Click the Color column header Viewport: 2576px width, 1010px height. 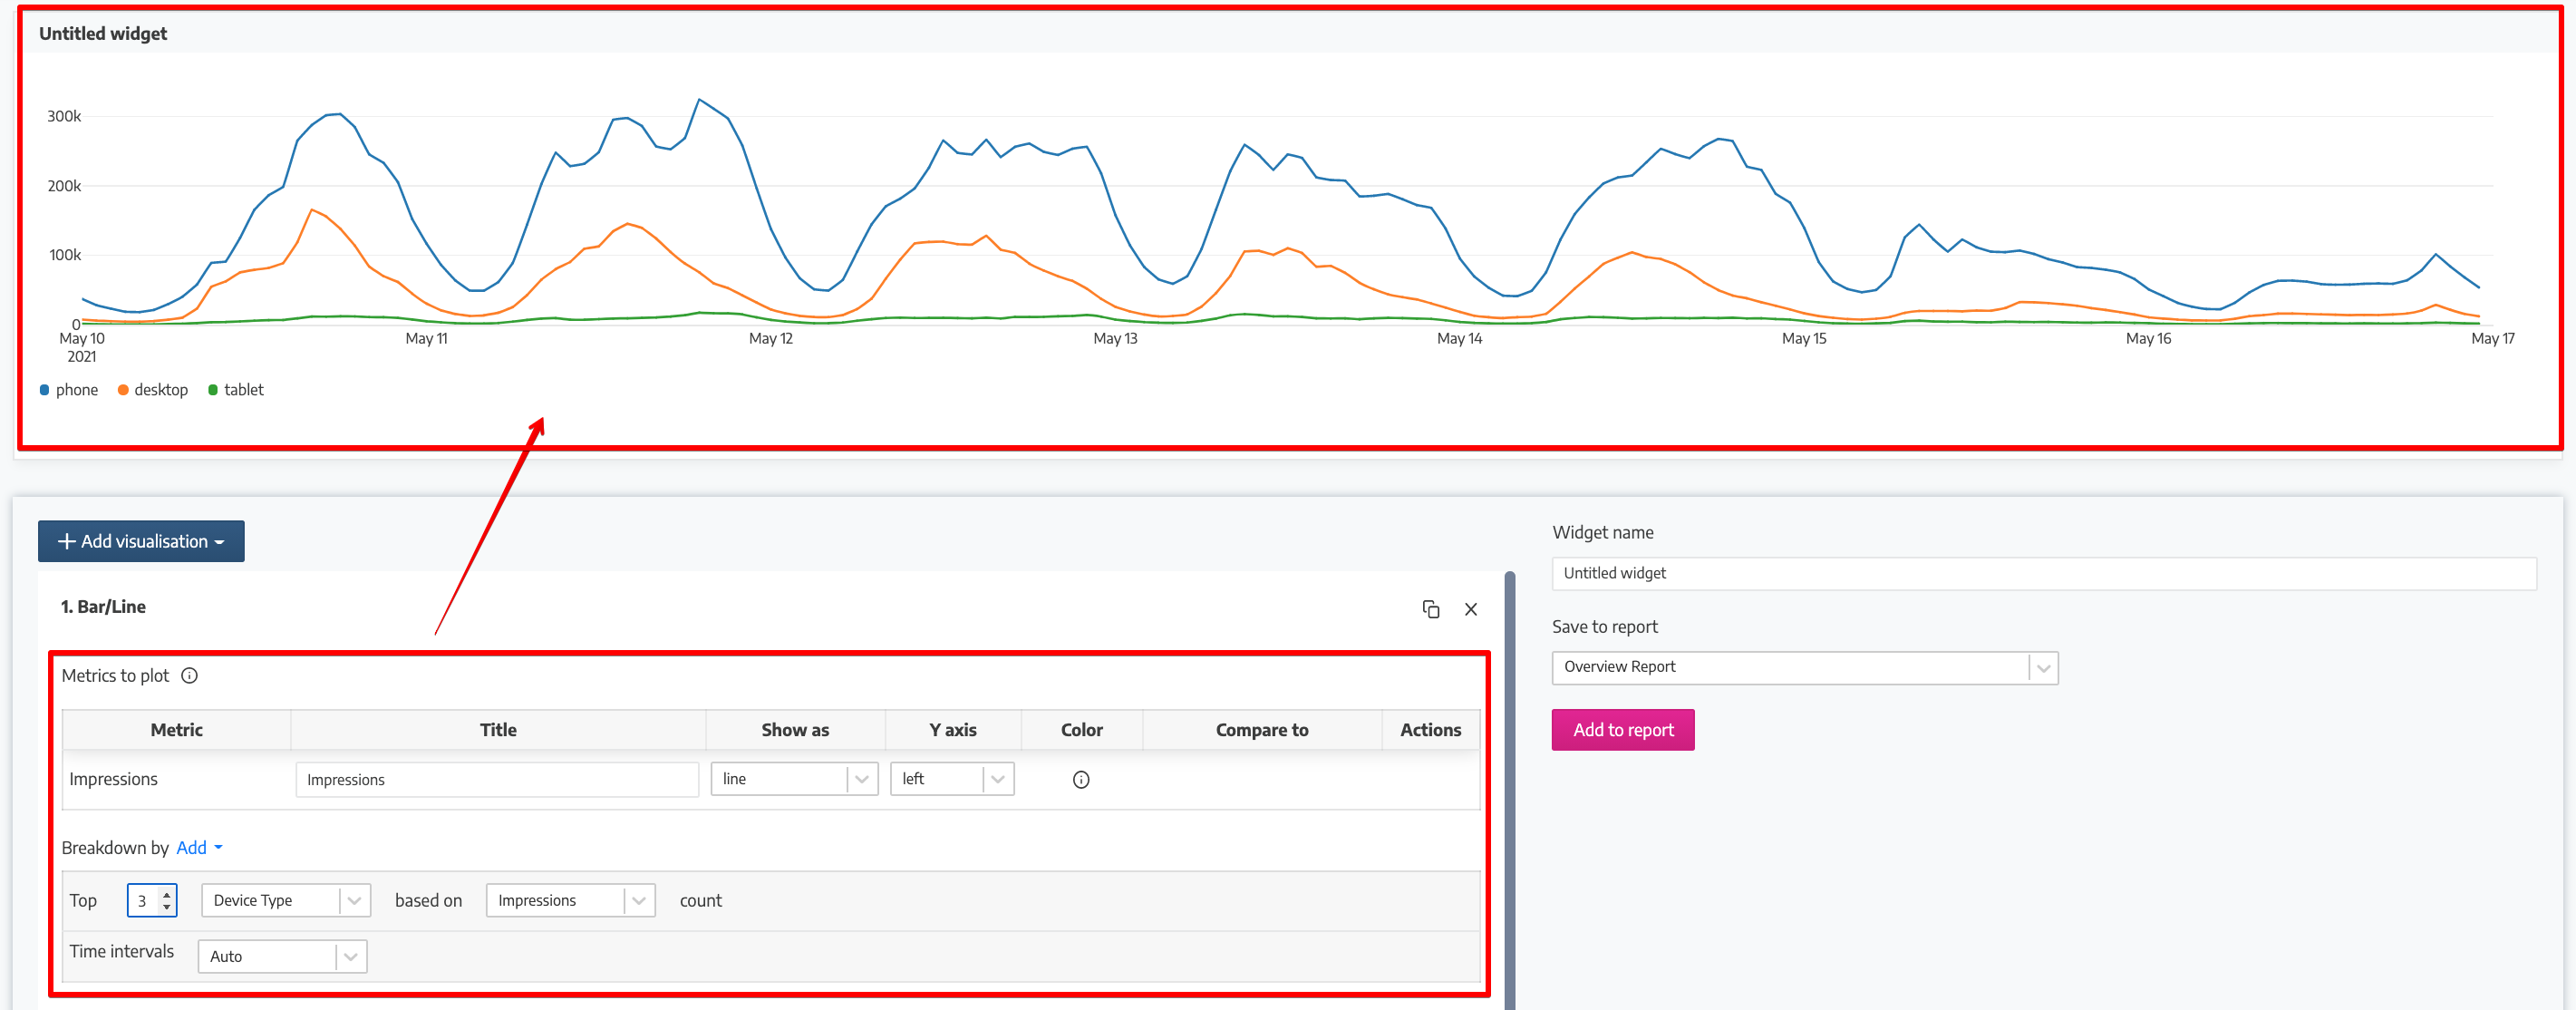pos(1081,730)
